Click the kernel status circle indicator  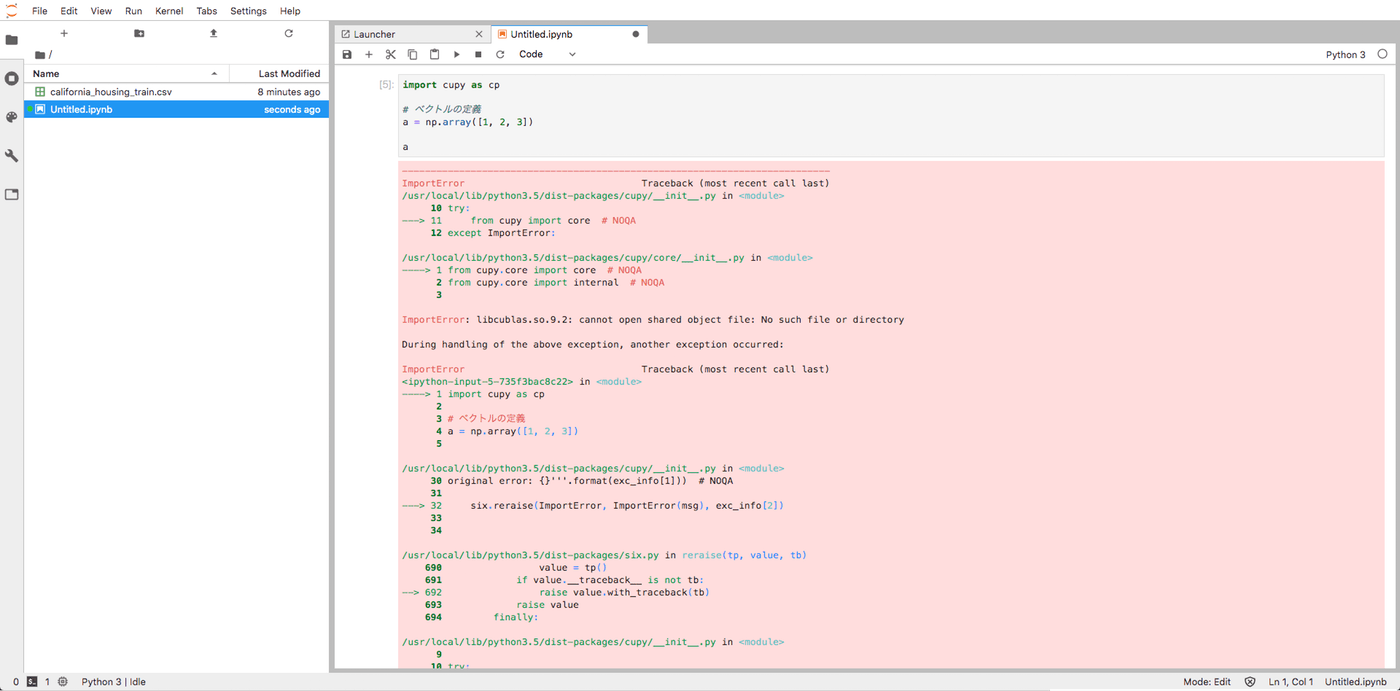(1382, 54)
